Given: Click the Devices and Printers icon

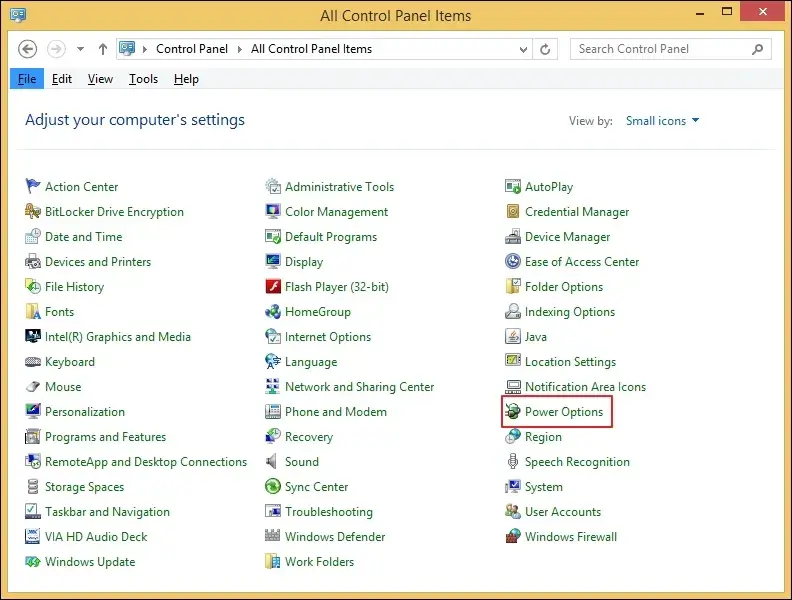Looking at the screenshot, I should (33, 261).
